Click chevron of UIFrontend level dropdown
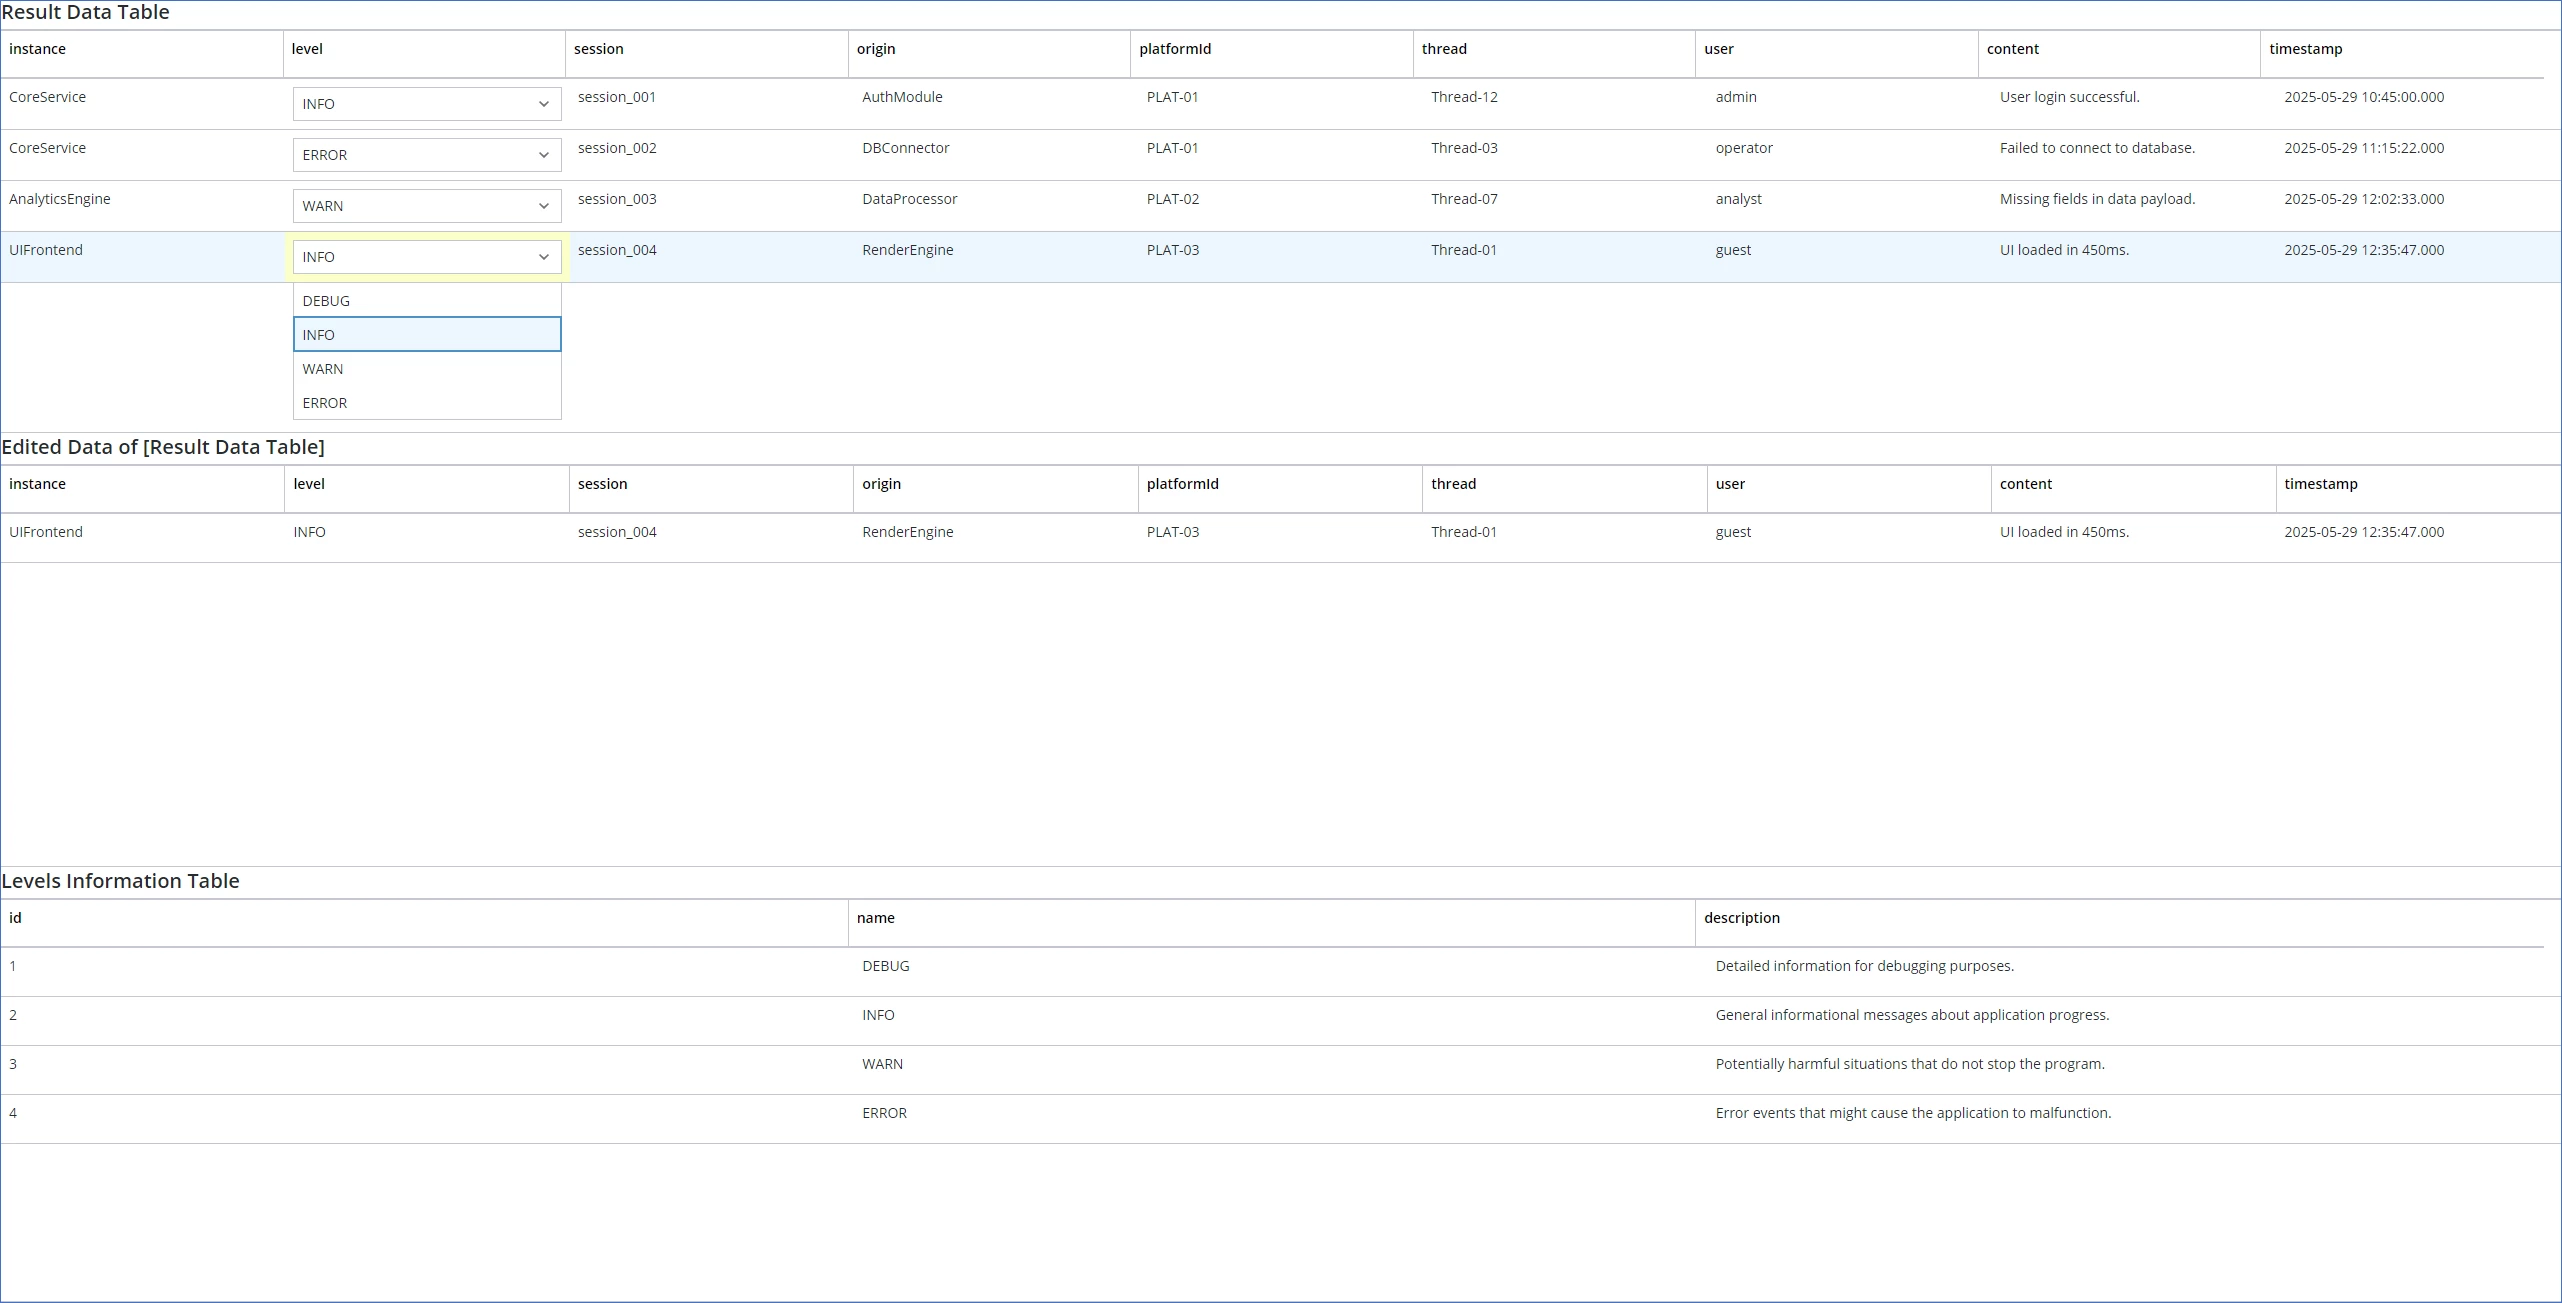Image resolution: width=2562 pixels, height=1303 pixels. (543, 257)
